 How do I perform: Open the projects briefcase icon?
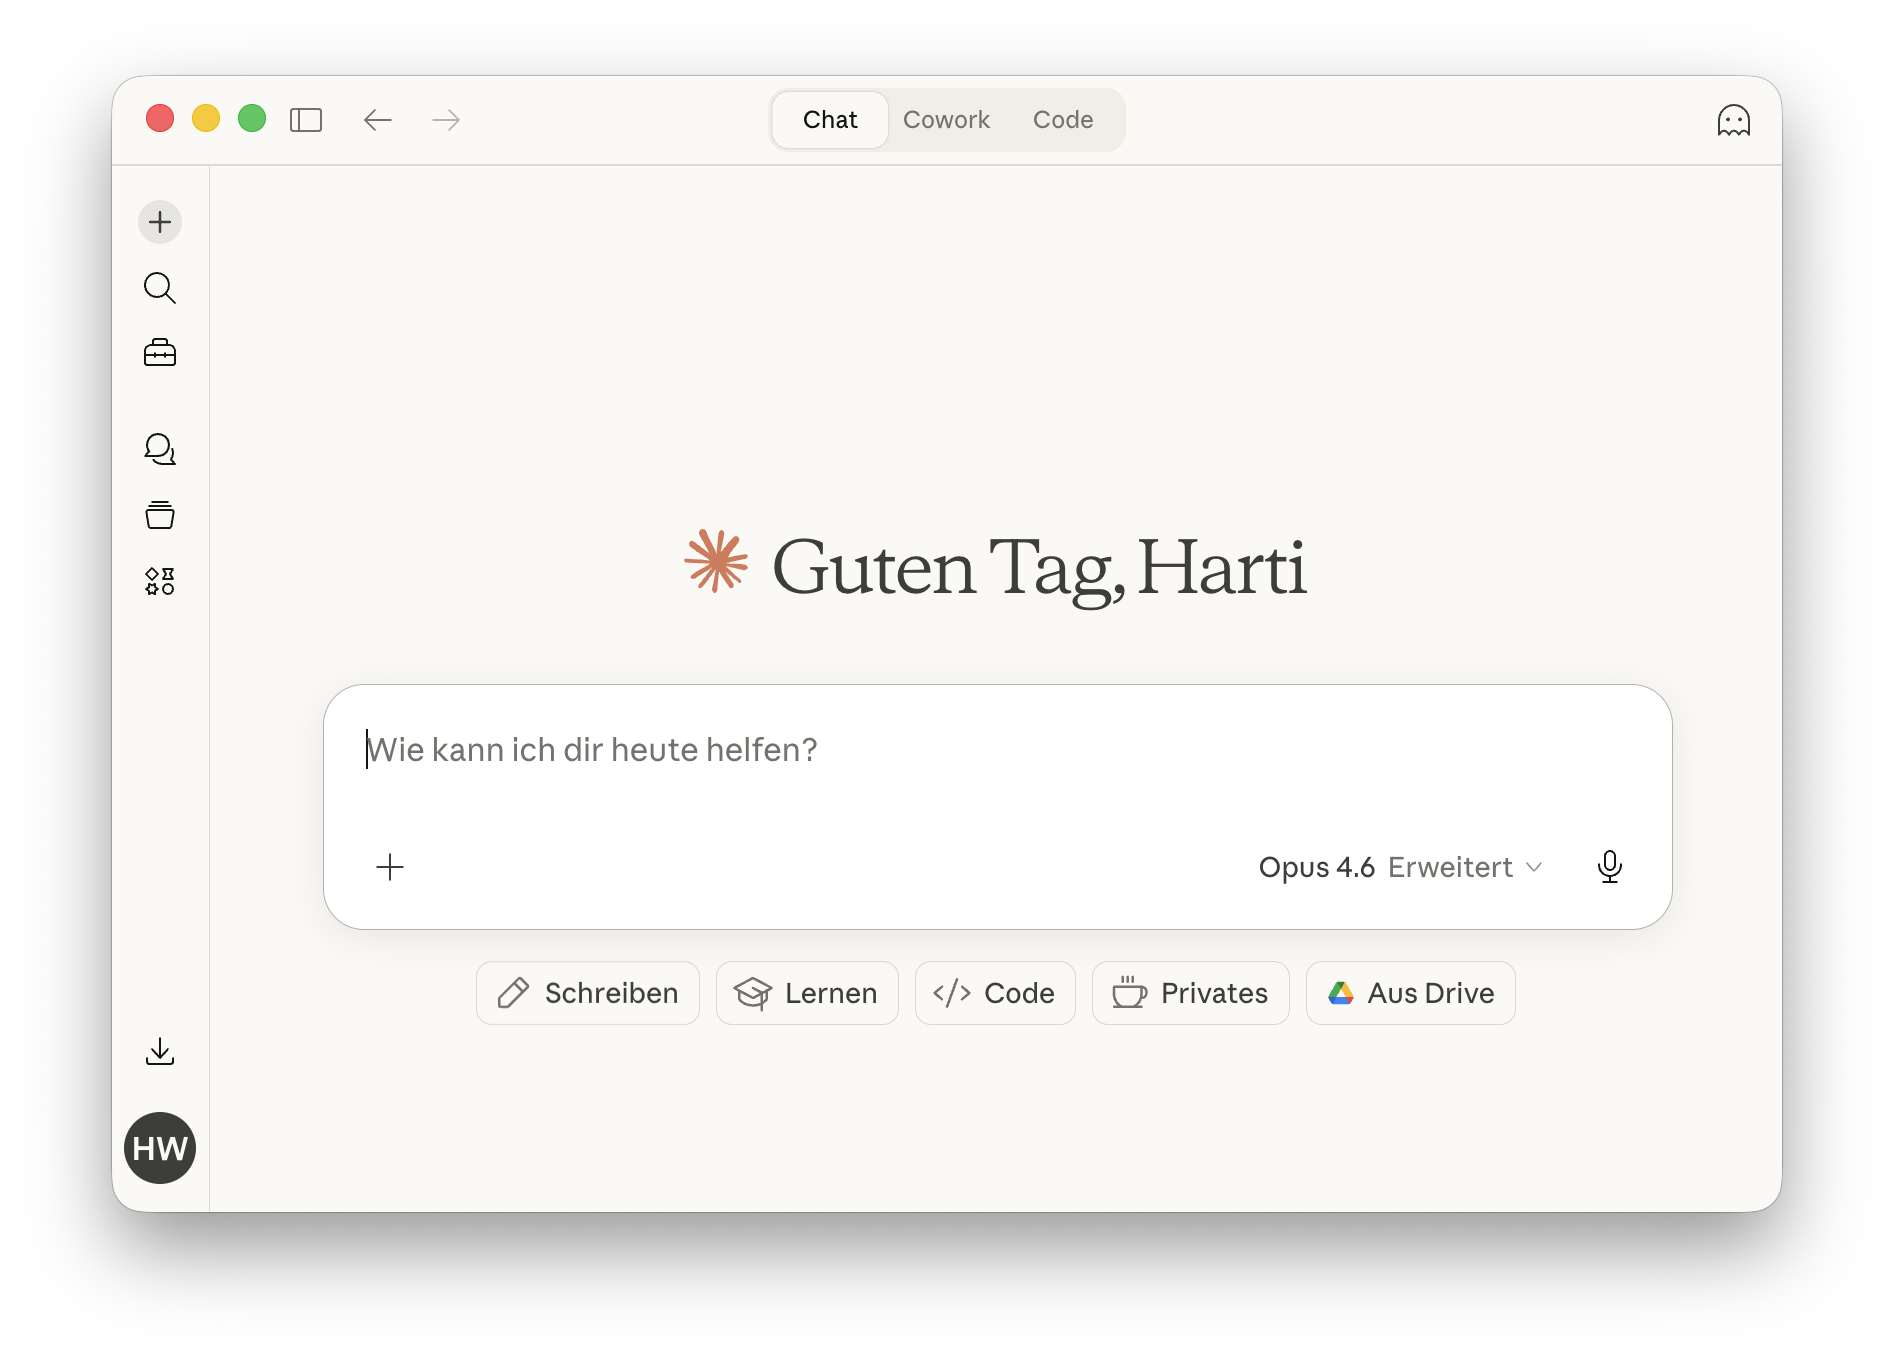click(x=160, y=352)
